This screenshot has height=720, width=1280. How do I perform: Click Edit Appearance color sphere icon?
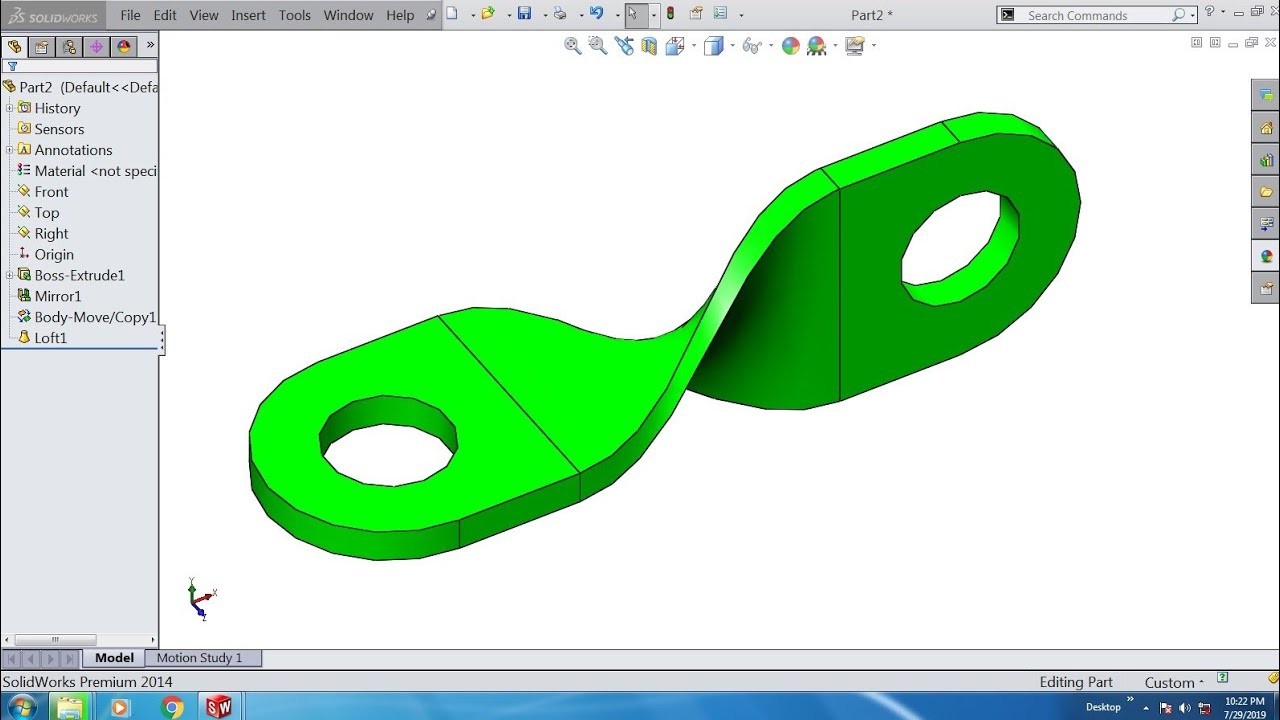coord(791,46)
